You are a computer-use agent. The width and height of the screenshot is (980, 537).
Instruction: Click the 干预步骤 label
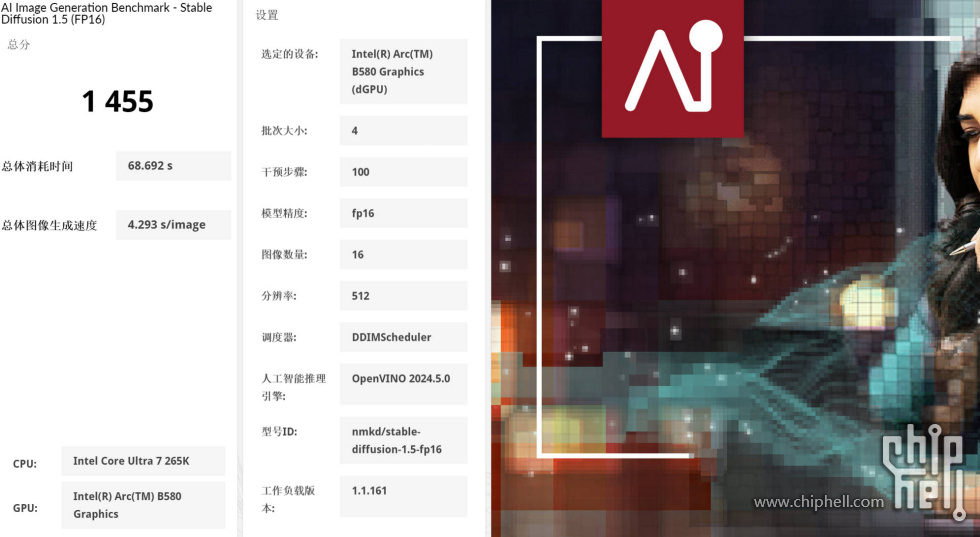pyautogui.click(x=284, y=172)
